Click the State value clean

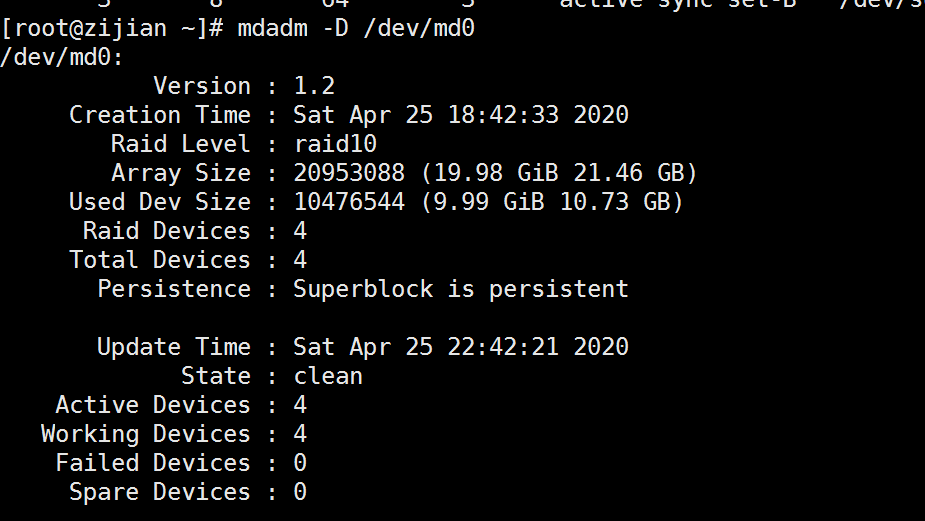pos(328,376)
